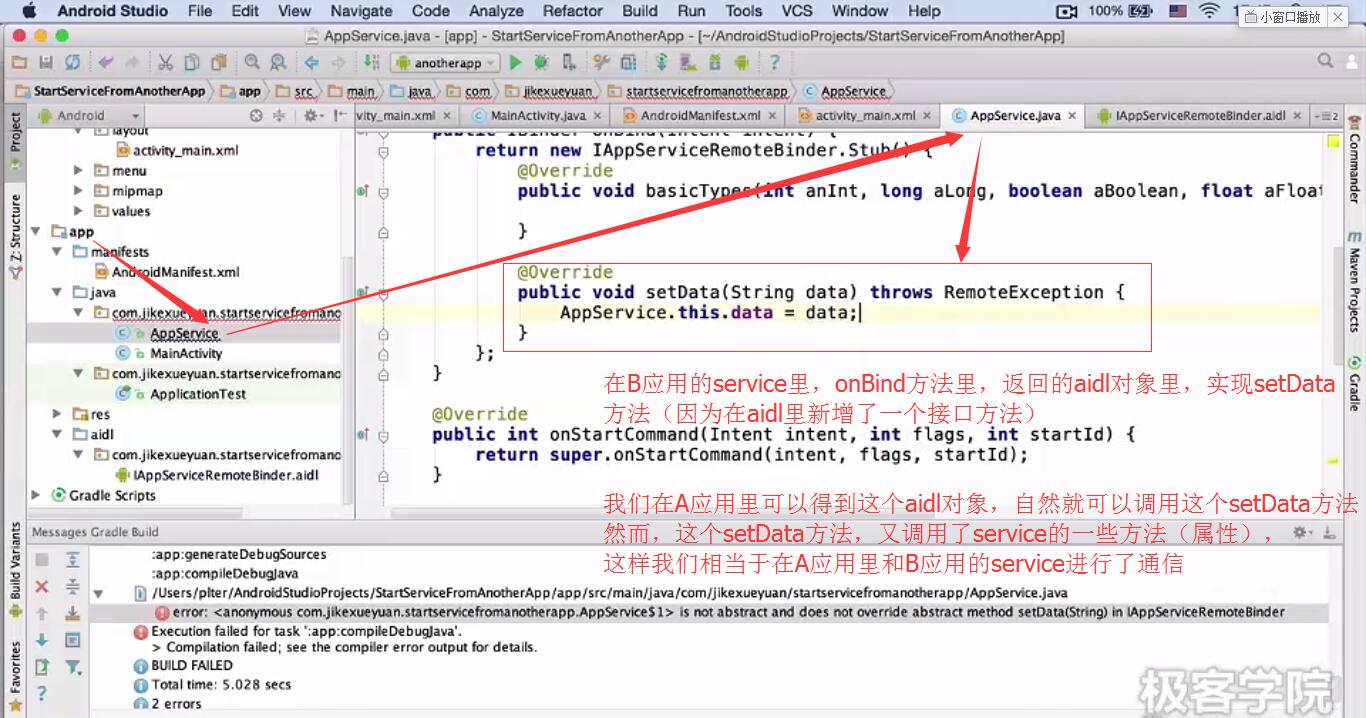This screenshot has height=718, width=1366.
Task: Switch to the MainActivity.java tab
Action: point(538,116)
